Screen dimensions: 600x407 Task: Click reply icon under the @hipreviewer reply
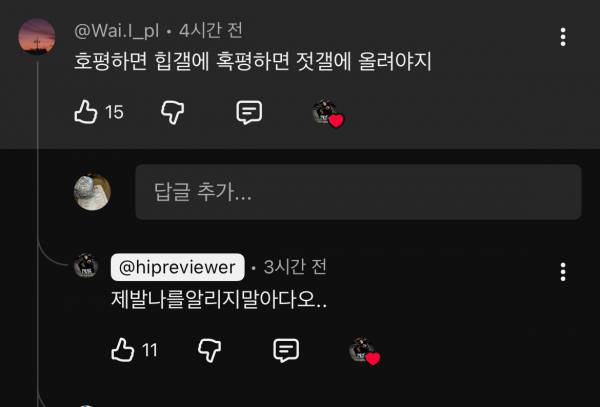click(x=286, y=350)
